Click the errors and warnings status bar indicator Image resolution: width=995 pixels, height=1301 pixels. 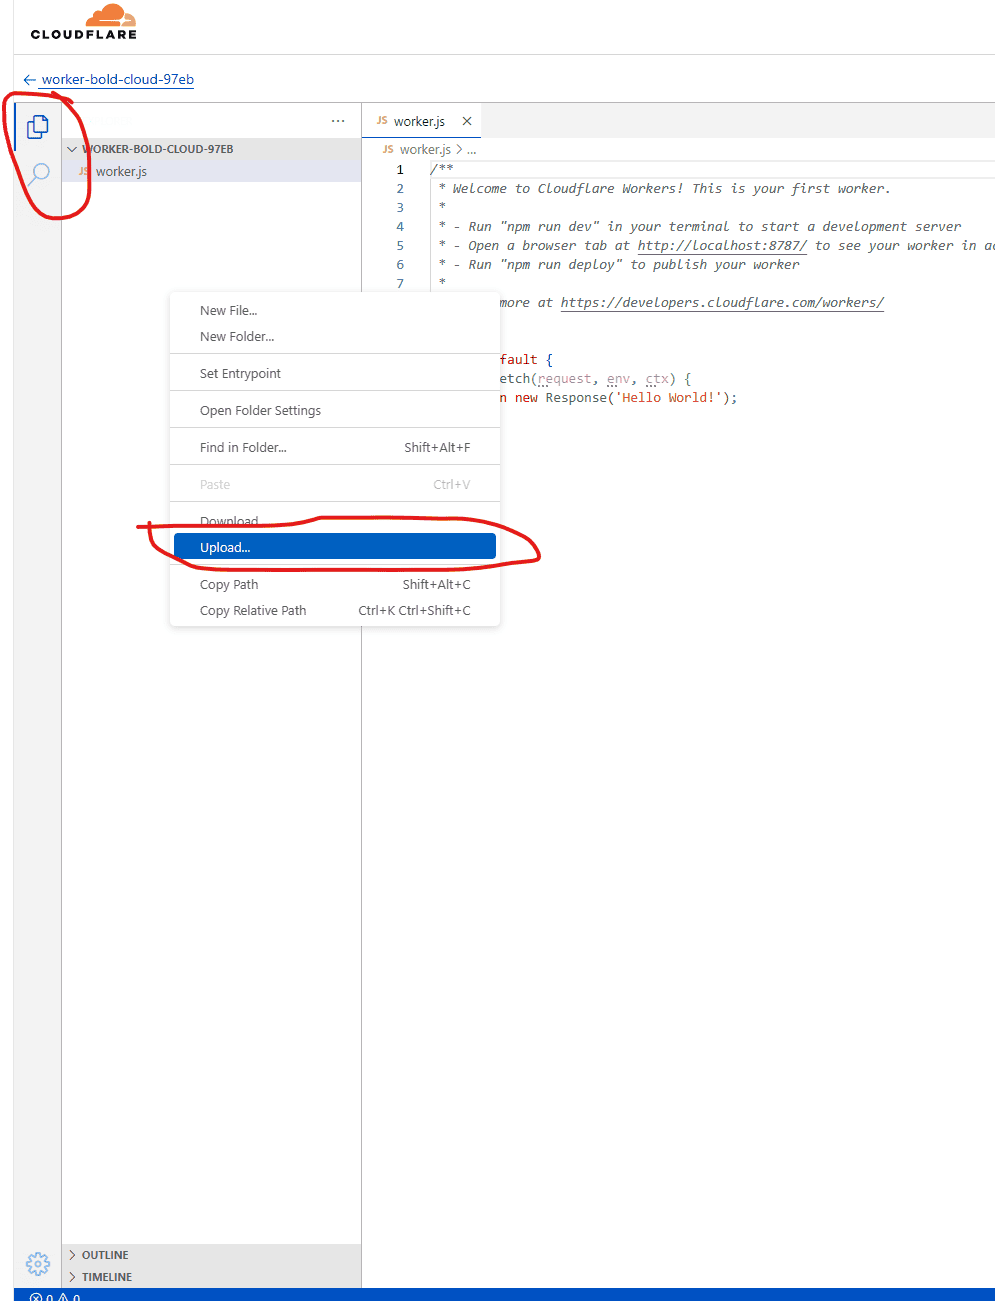(55, 1296)
